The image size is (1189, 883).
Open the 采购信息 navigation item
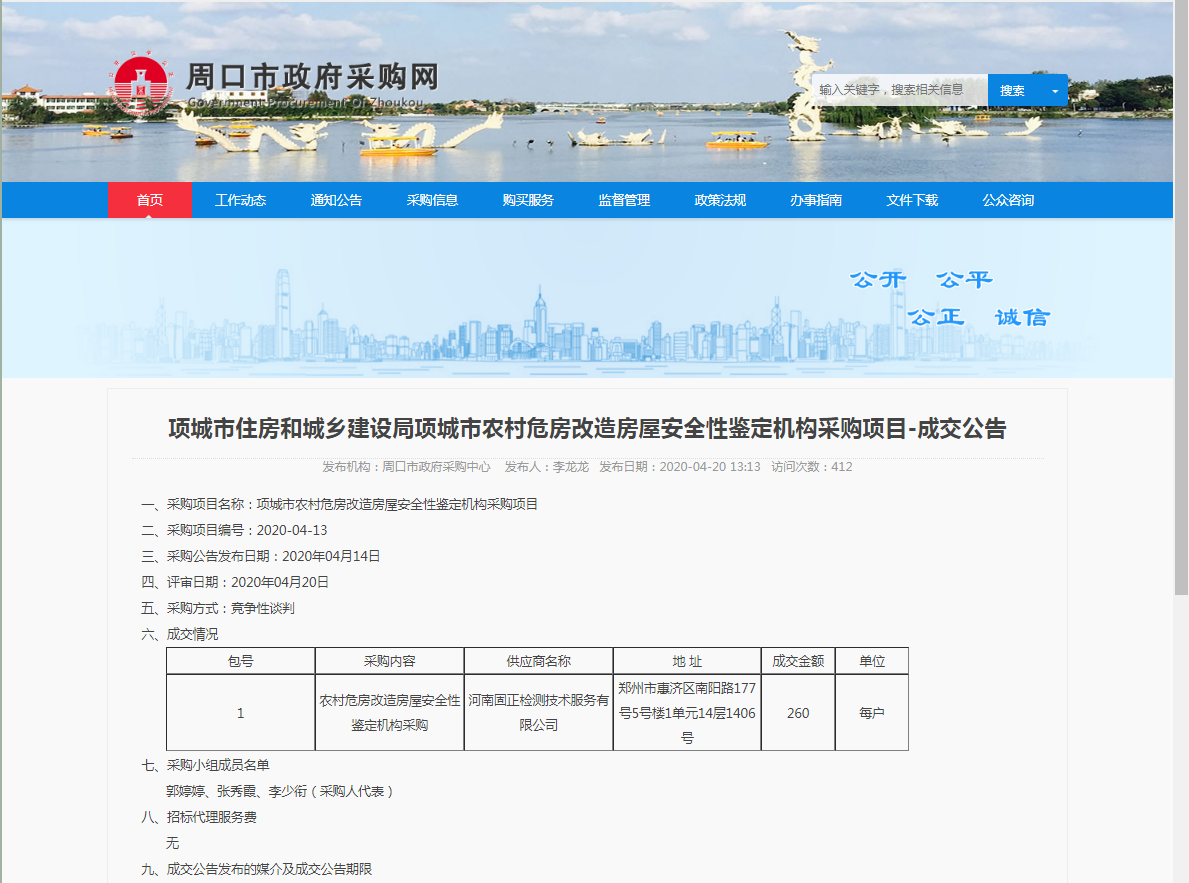pyautogui.click(x=432, y=200)
